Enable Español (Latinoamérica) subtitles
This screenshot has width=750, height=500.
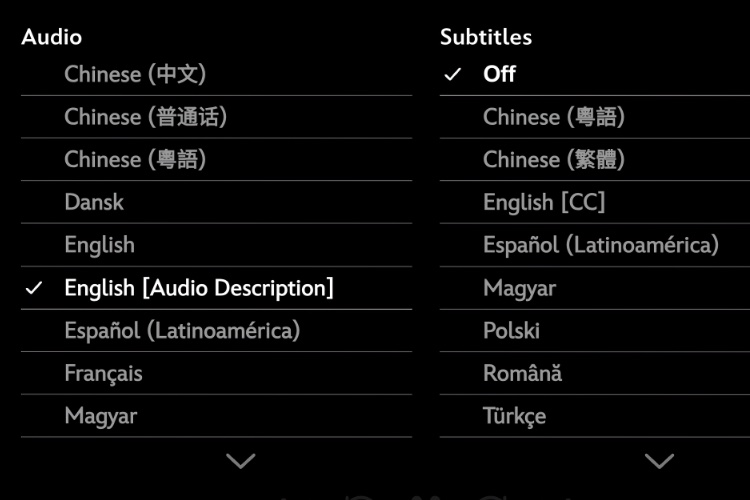click(601, 245)
